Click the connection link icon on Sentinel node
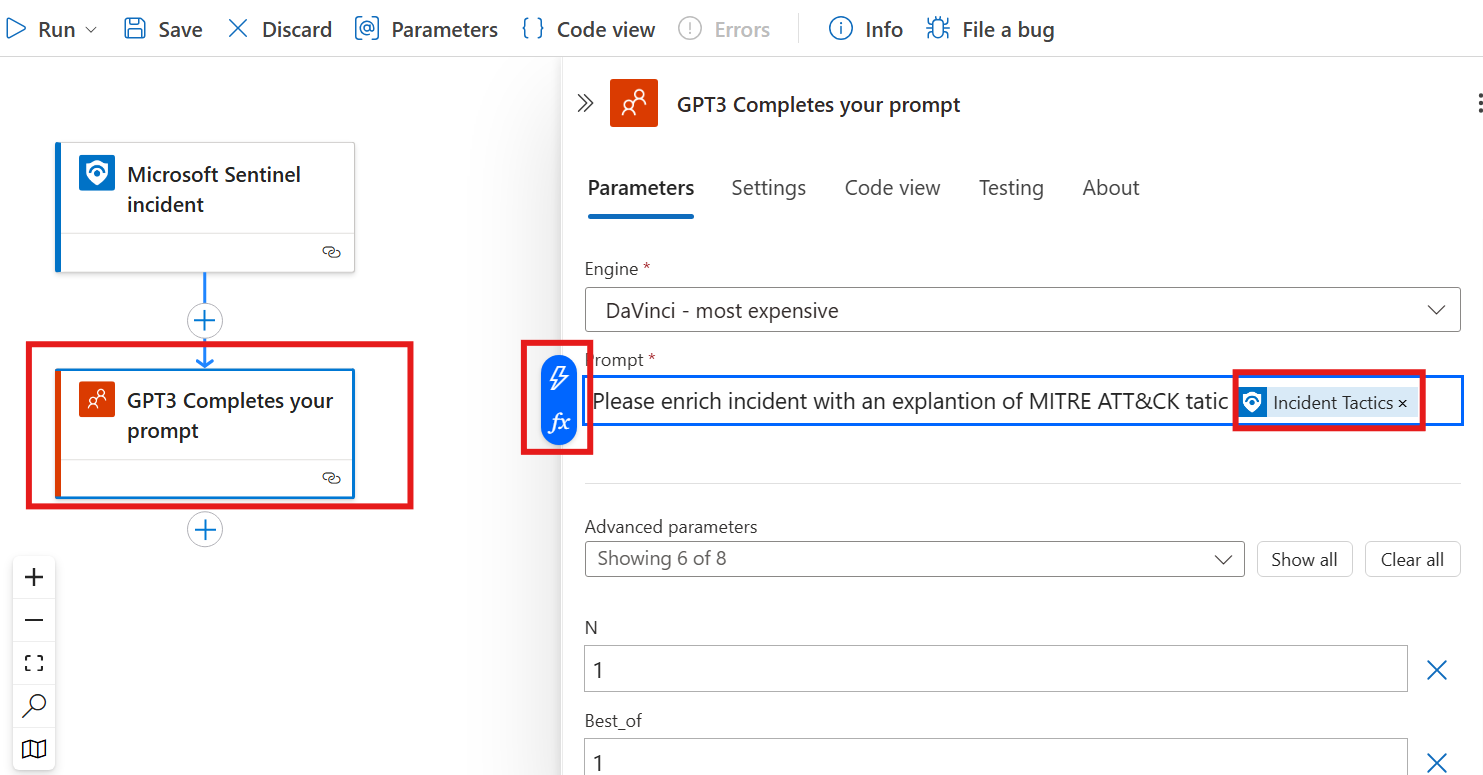 [x=331, y=252]
